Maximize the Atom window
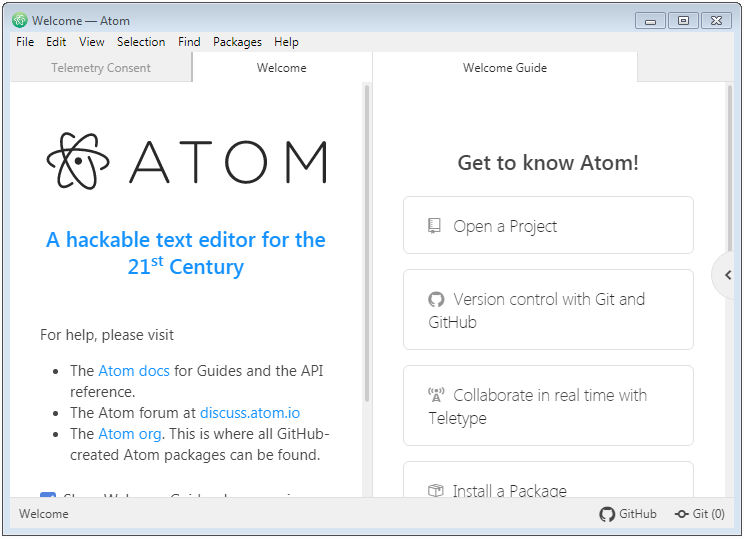Viewport: 744px width, 538px height. 683,21
